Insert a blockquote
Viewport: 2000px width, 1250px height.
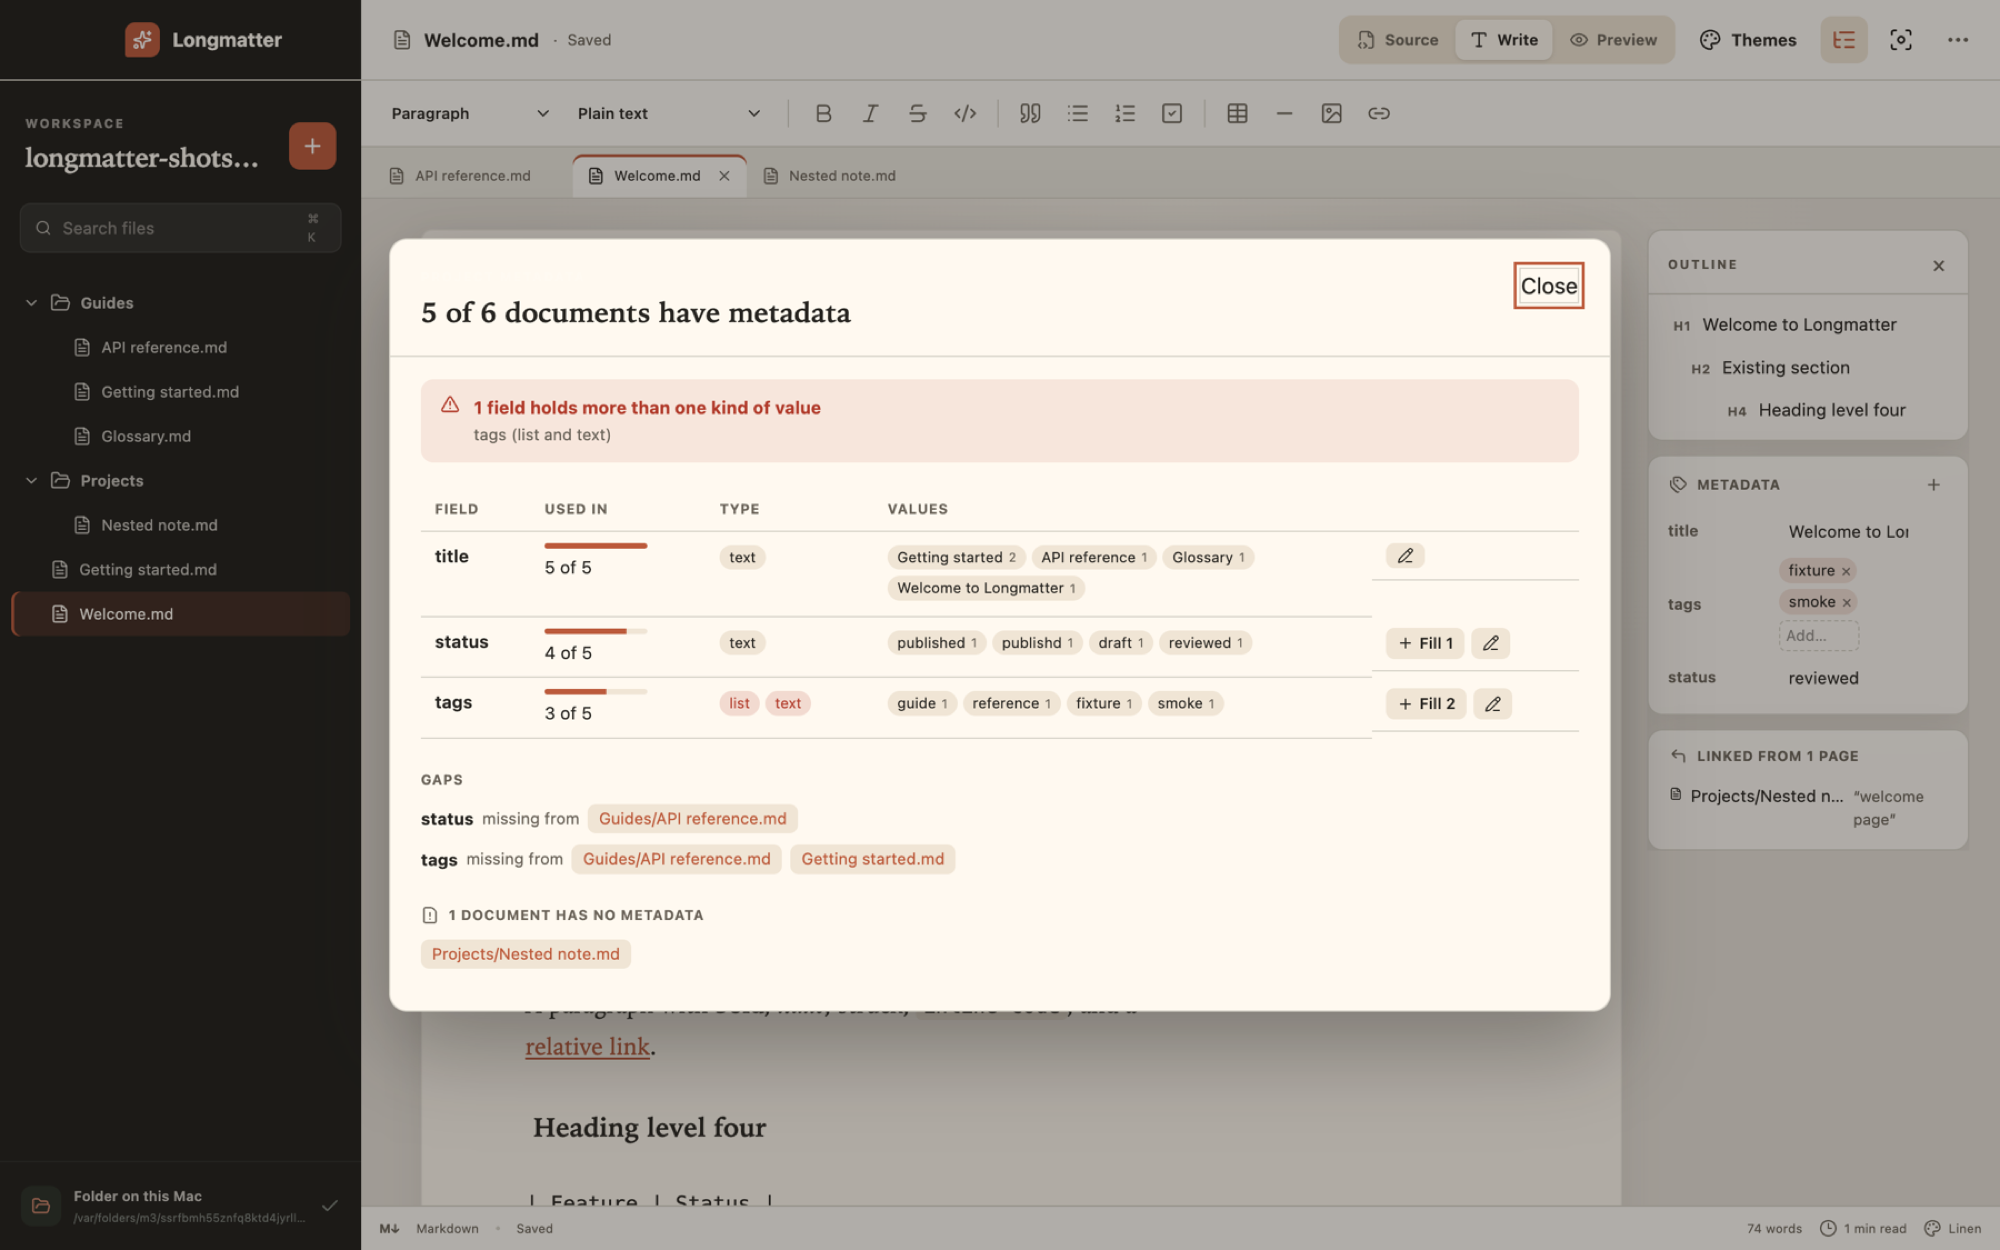tap(1030, 113)
